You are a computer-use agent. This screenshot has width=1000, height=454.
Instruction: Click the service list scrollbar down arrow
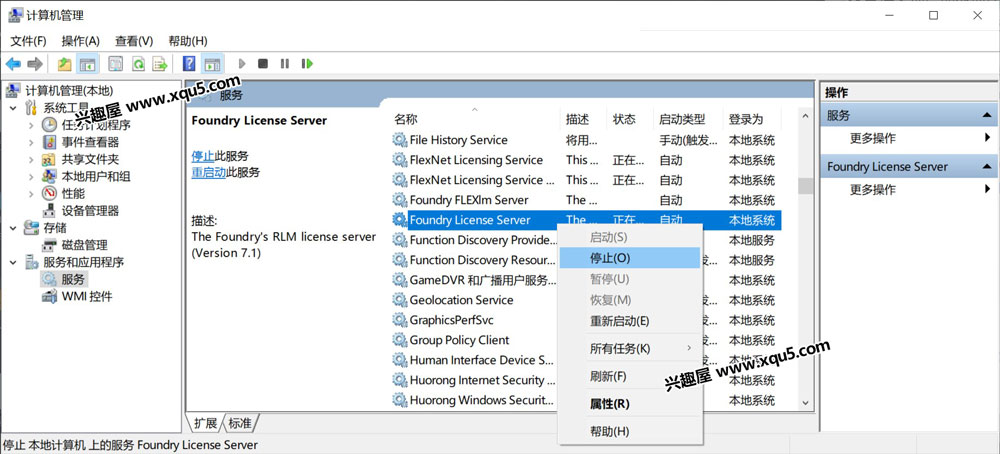pos(805,402)
